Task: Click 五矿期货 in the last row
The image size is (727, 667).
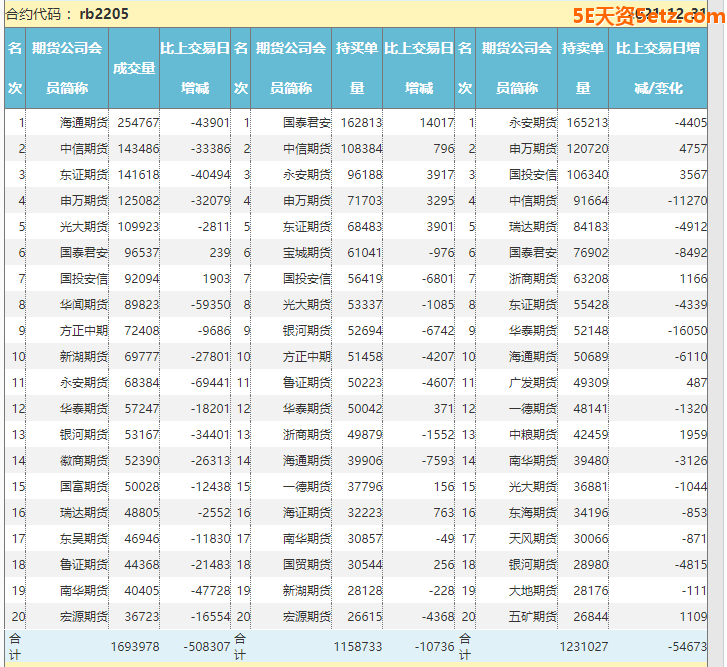Action: point(532,616)
